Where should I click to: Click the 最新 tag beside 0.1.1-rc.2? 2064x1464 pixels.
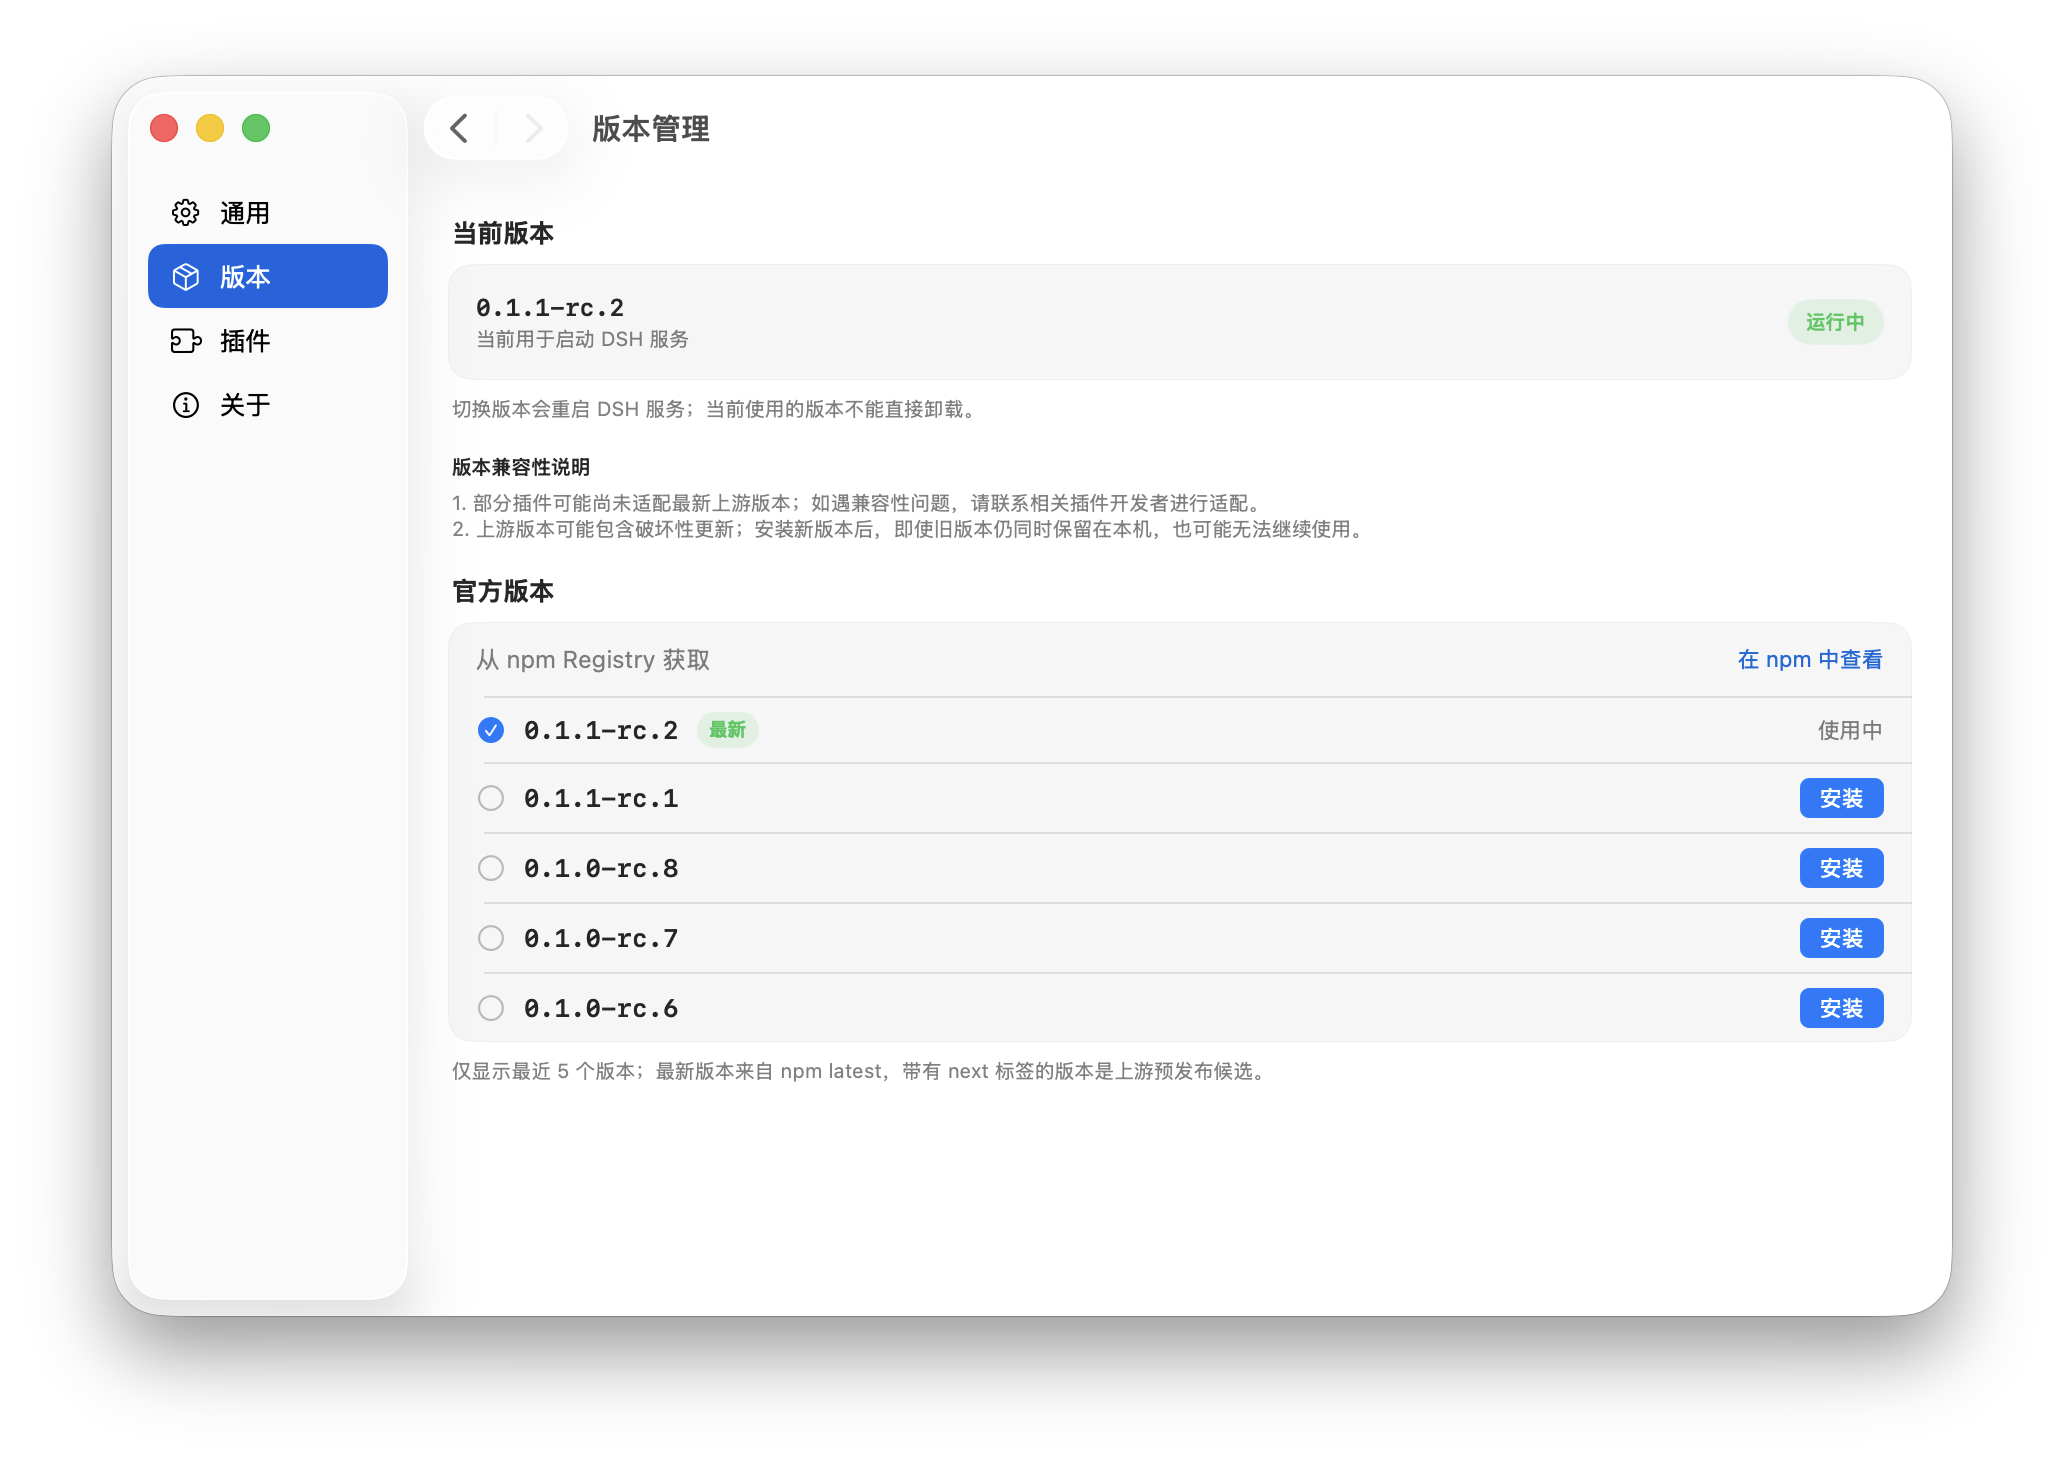pos(728,730)
